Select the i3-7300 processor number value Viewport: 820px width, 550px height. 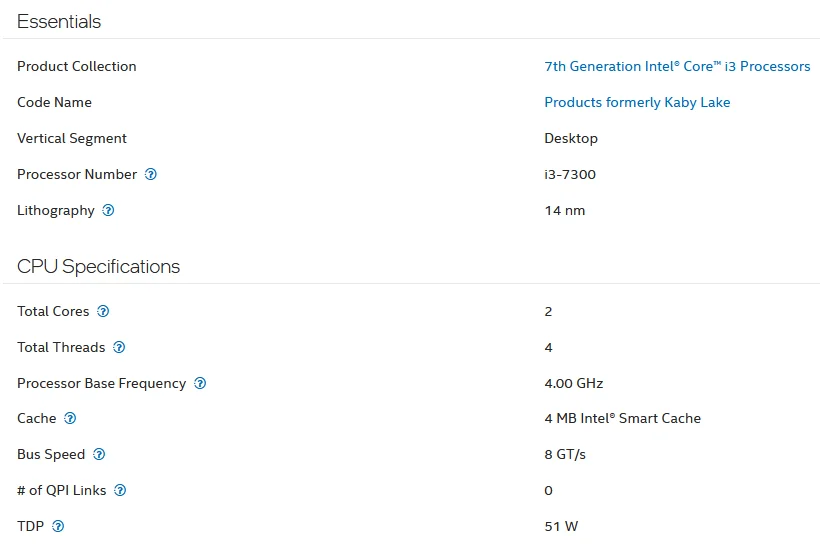pyautogui.click(x=570, y=174)
